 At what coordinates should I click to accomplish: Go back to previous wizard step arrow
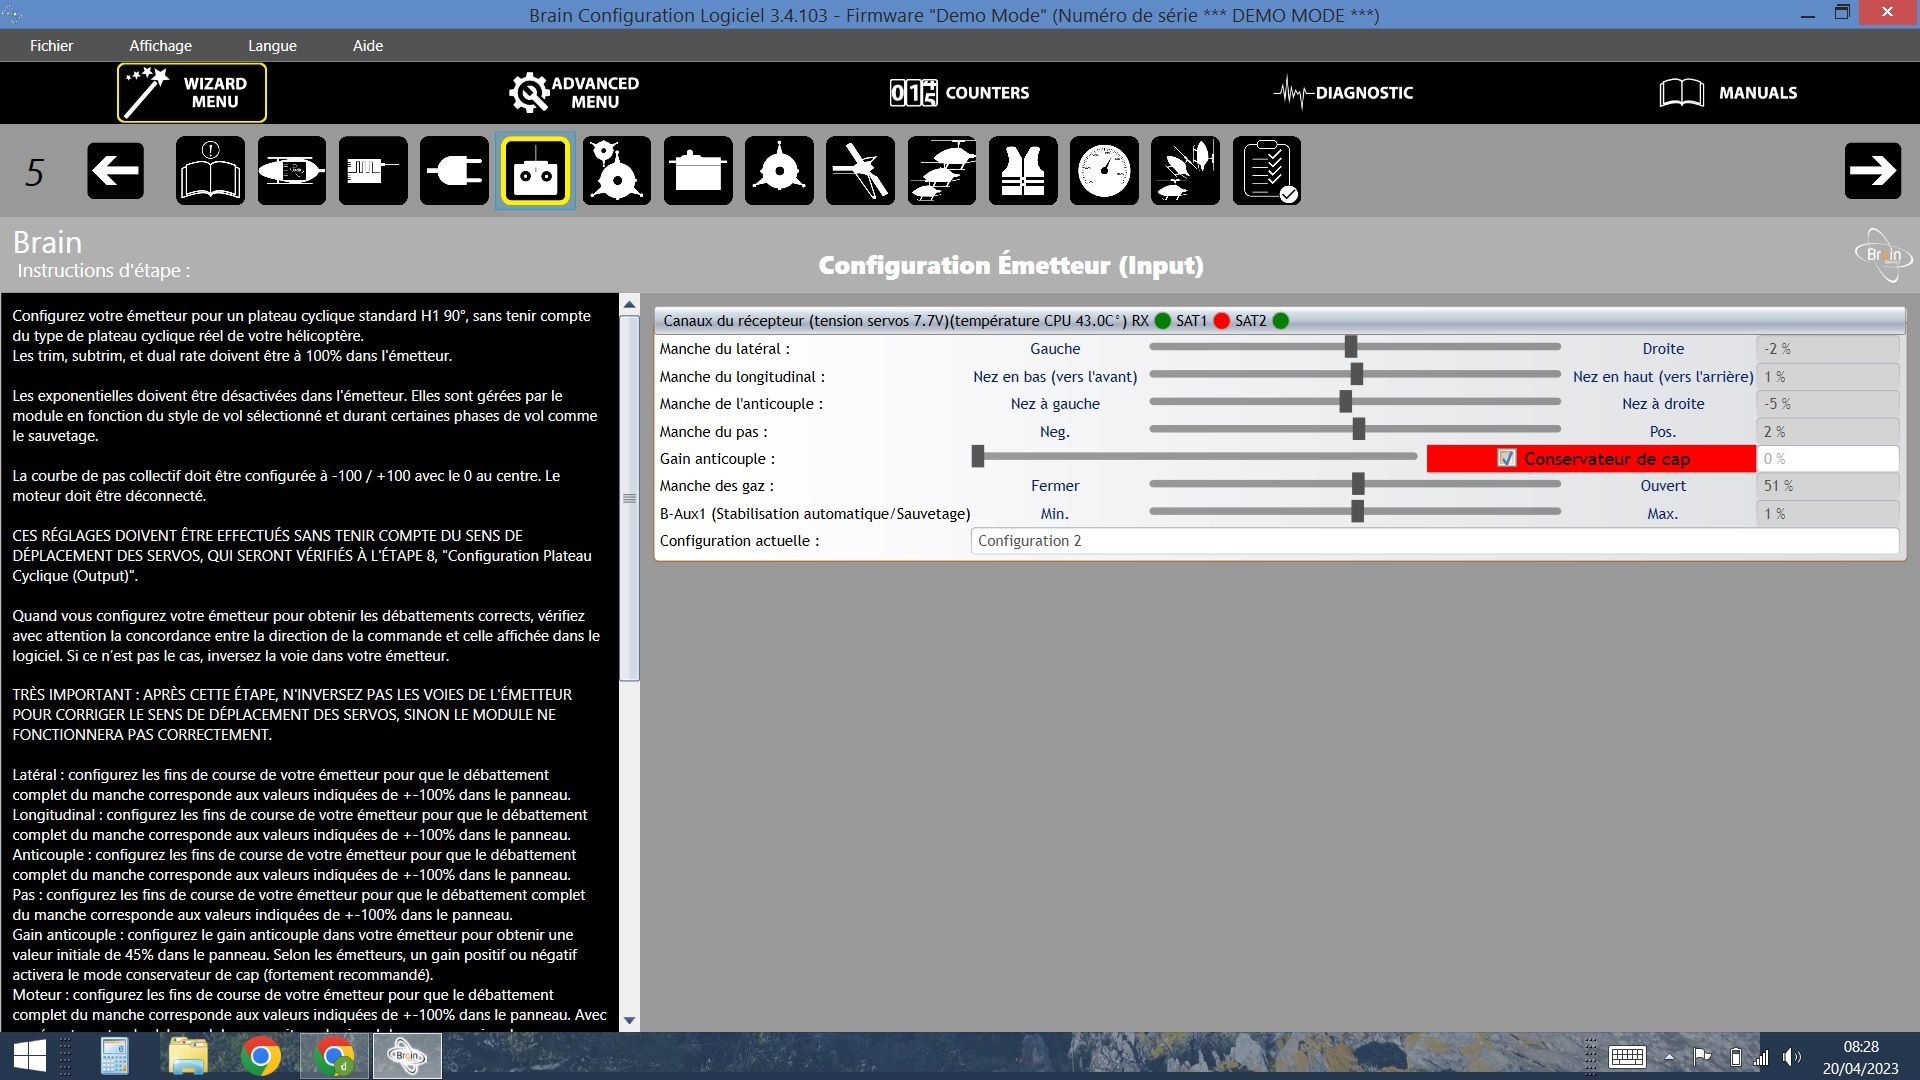[x=115, y=171]
